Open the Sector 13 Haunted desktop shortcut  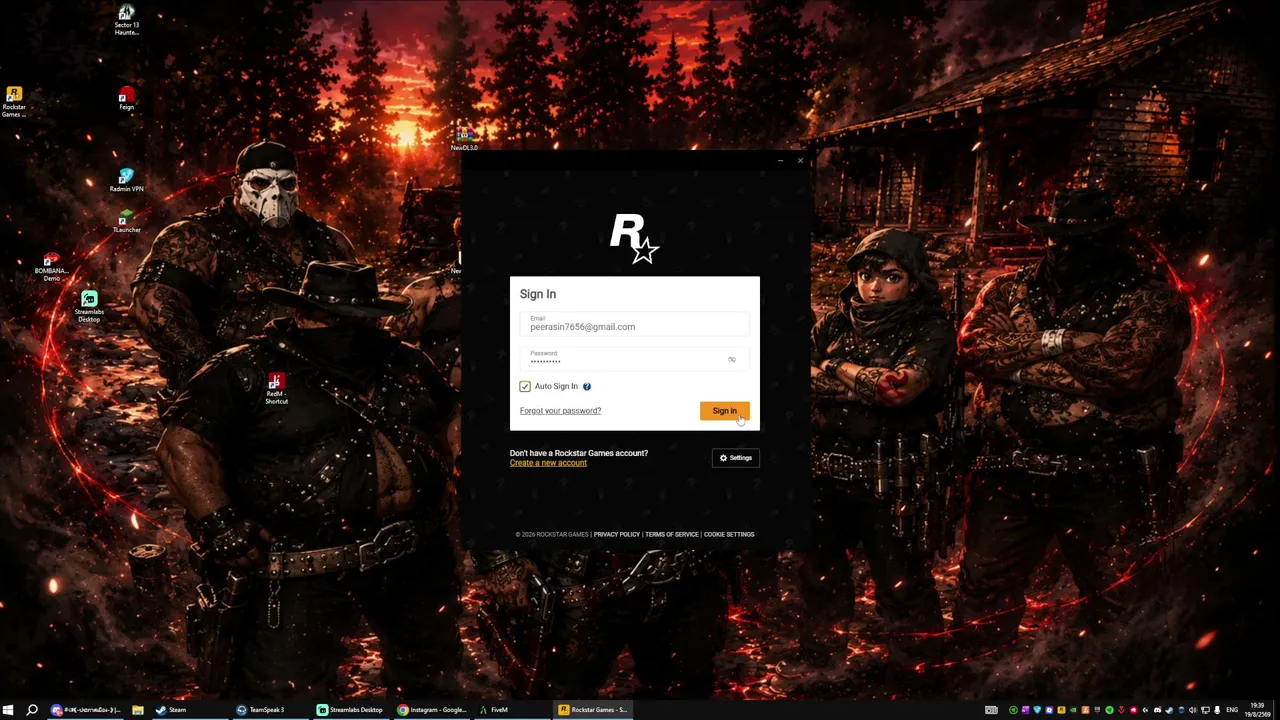(126, 20)
